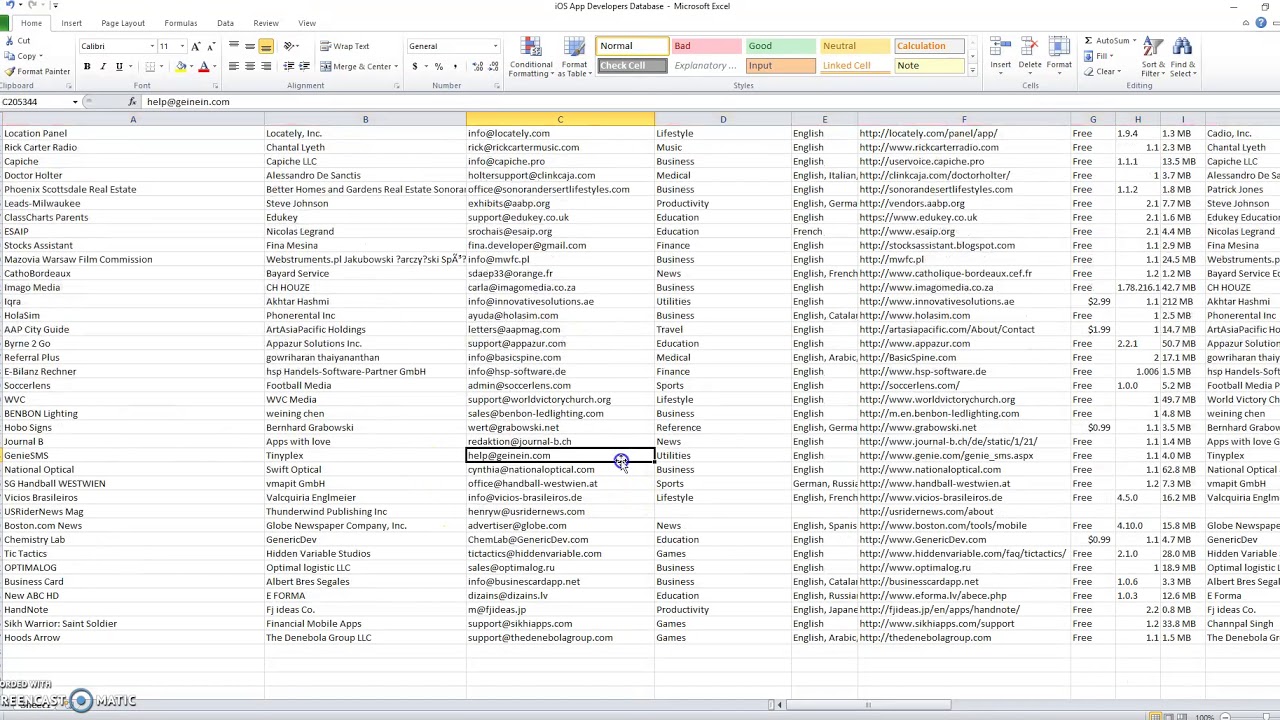Align text right in cell
Viewport: 1280px width, 720px height.
click(x=266, y=66)
